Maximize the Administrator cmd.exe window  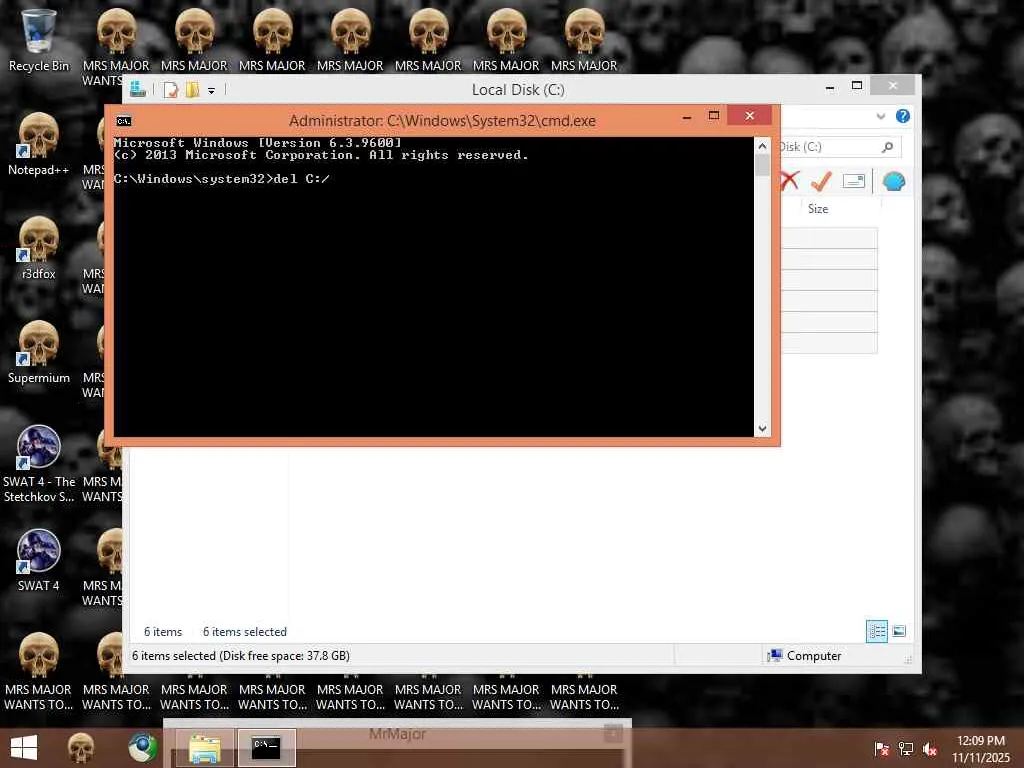pos(714,116)
